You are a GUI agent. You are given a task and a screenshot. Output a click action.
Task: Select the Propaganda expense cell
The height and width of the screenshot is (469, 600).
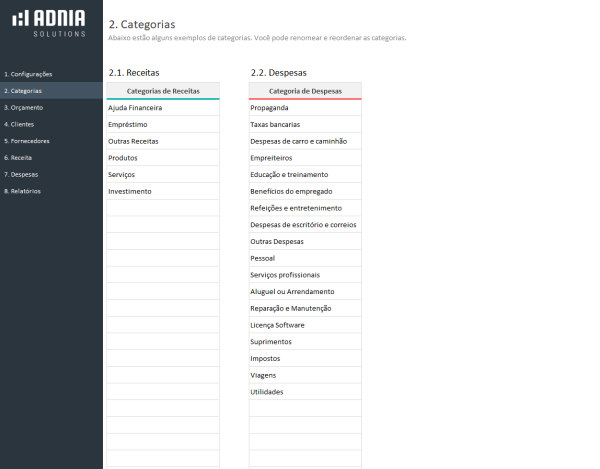(305, 107)
